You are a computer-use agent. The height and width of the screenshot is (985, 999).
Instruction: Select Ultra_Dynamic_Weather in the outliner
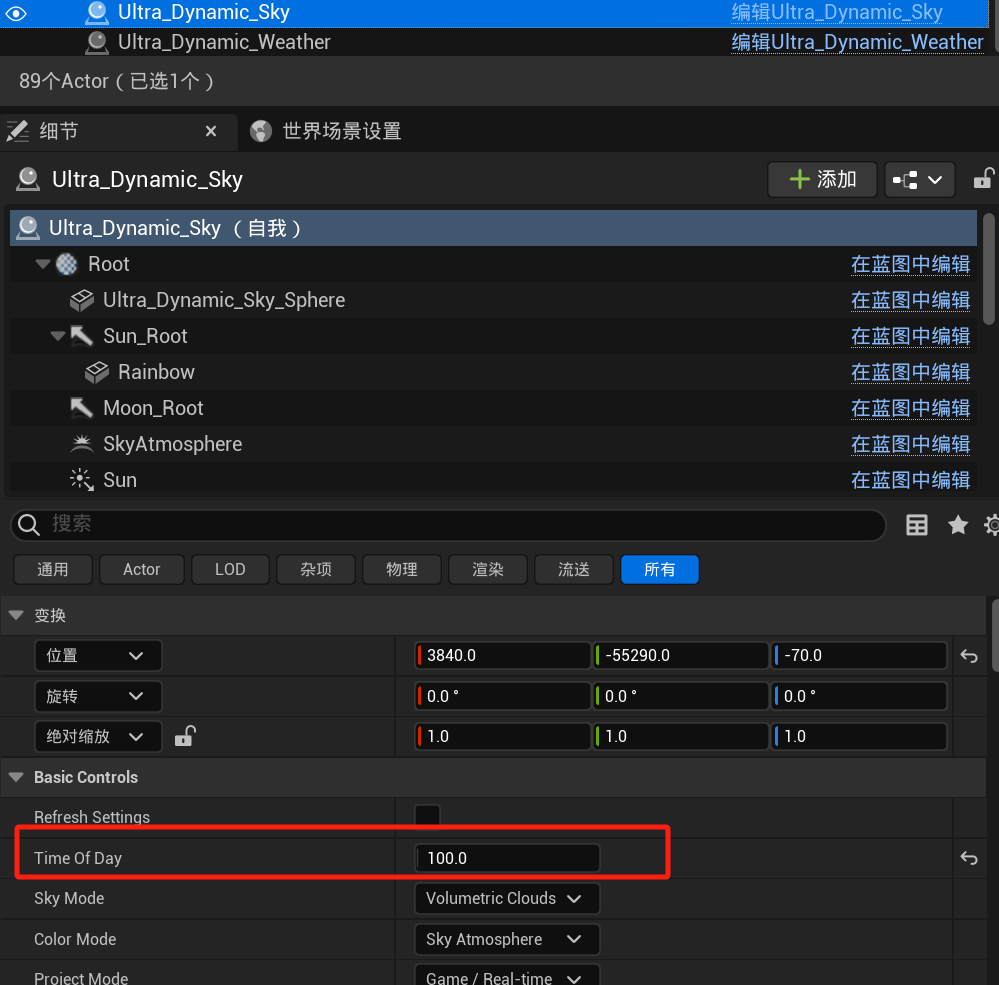tap(224, 42)
